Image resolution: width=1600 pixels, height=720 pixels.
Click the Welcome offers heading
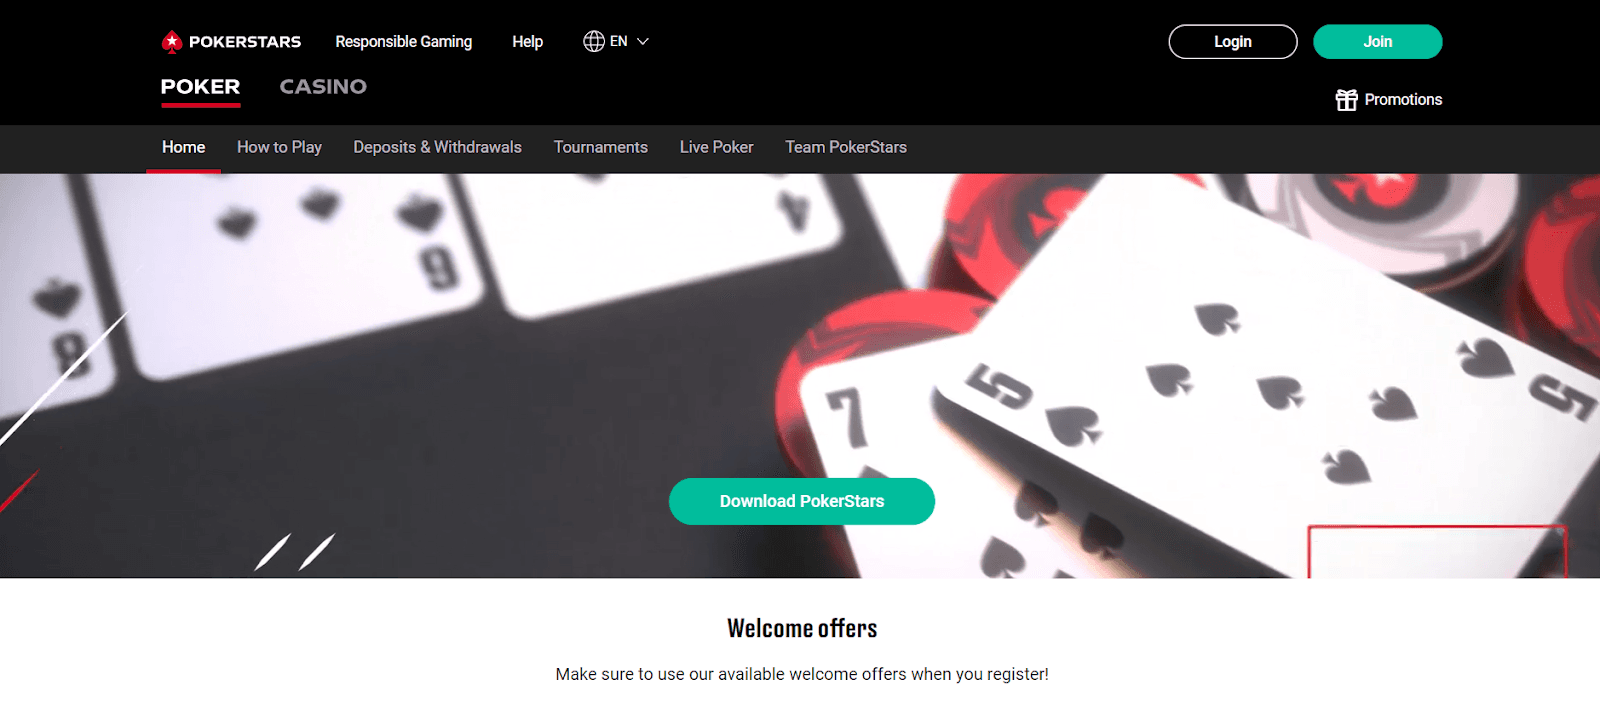[x=802, y=628]
